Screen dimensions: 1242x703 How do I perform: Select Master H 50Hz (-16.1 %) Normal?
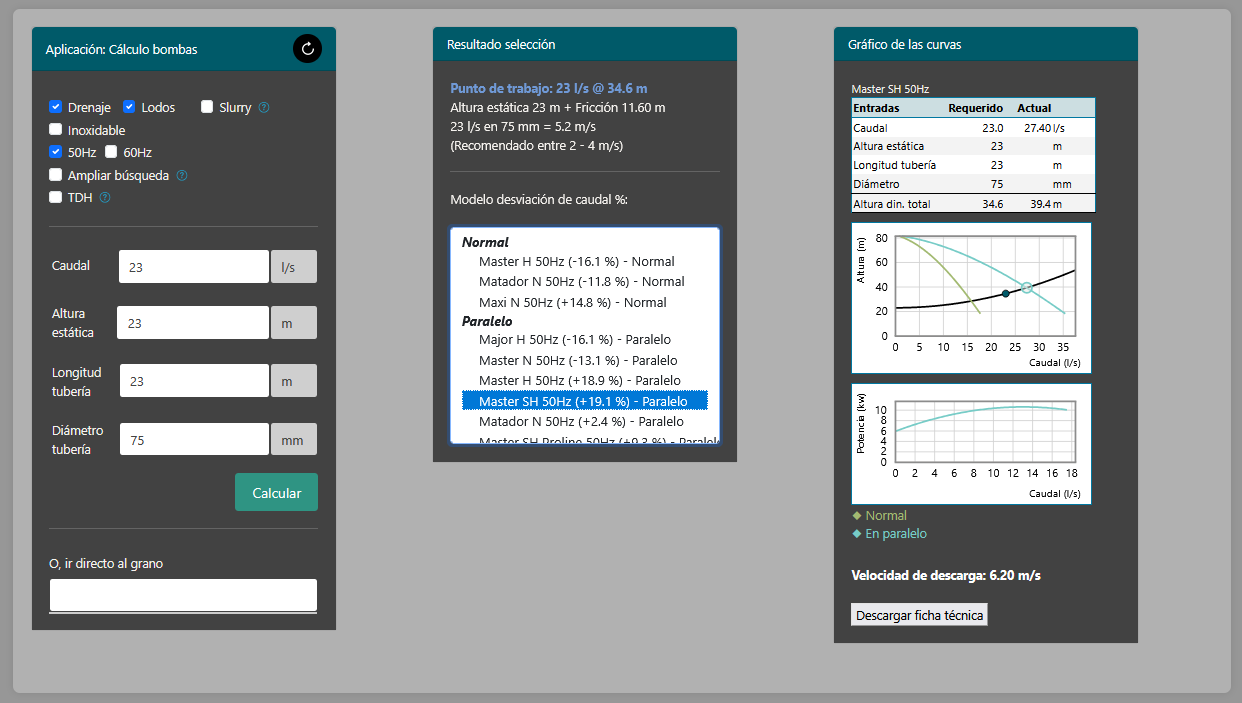tap(576, 262)
